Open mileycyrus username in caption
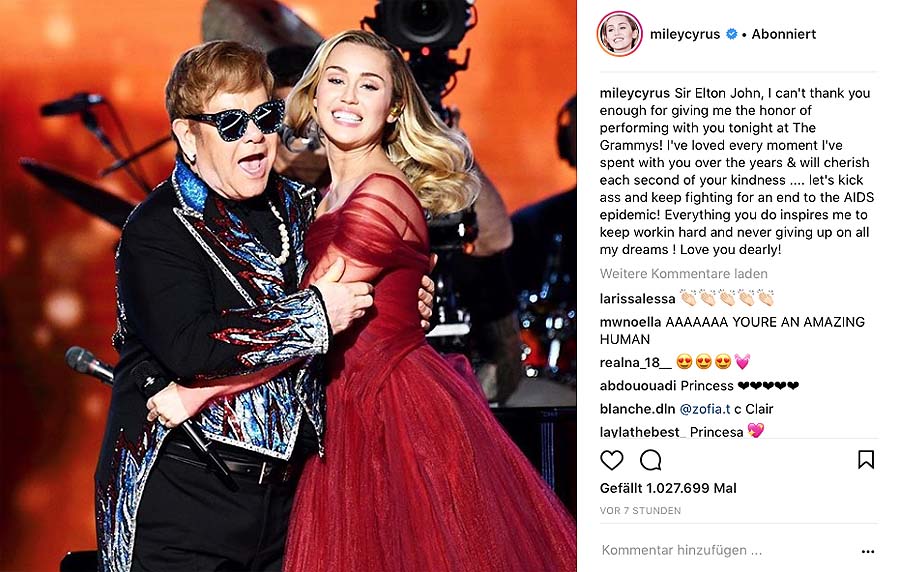Image resolution: width=900 pixels, height=572 pixels. [x=635, y=93]
